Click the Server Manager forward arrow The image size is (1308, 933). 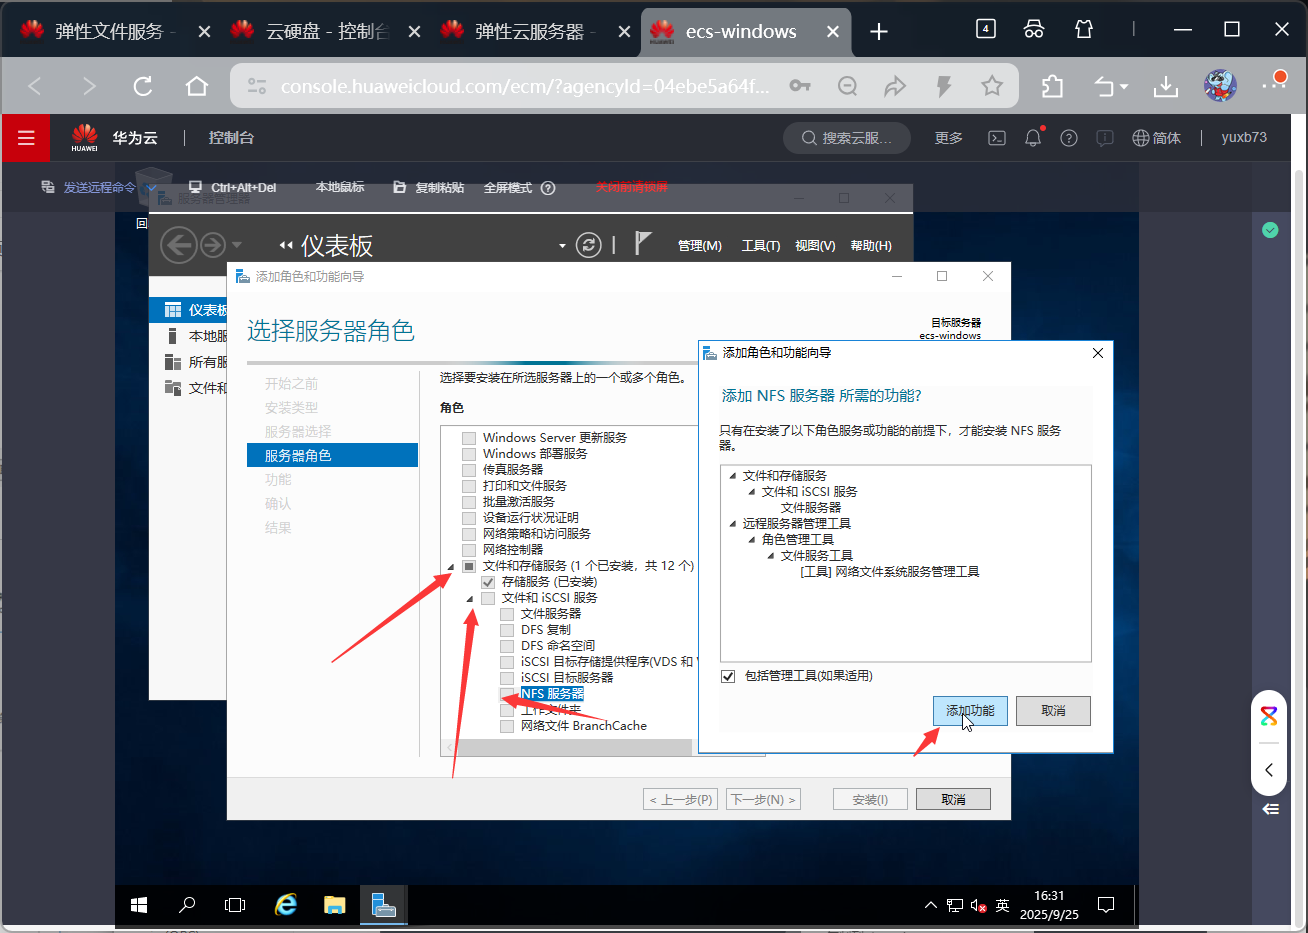tap(213, 245)
